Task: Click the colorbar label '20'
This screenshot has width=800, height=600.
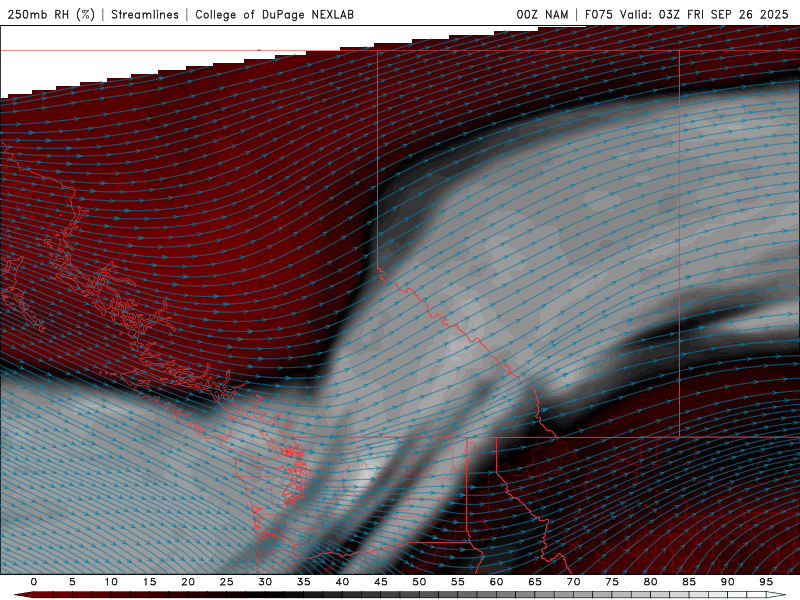Action: coord(188,582)
